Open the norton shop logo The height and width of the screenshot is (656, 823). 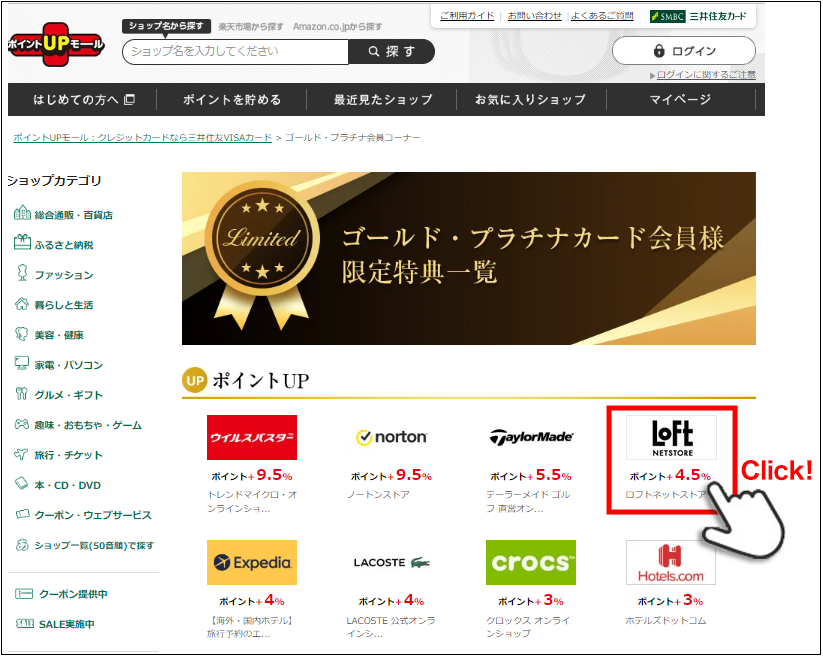[x=392, y=437]
